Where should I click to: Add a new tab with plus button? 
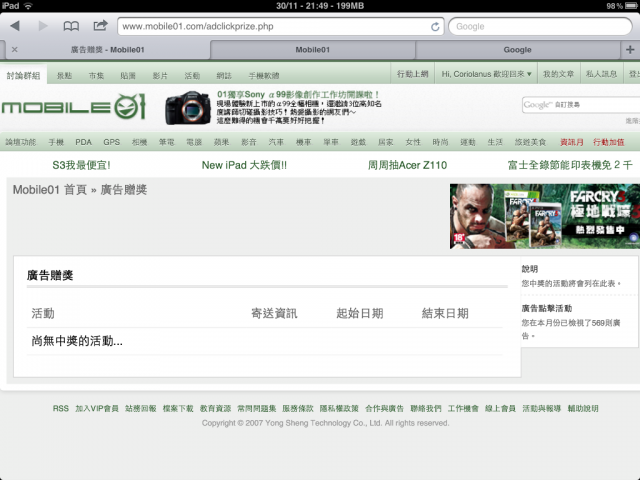pyautogui.click(x=630, y=49)
